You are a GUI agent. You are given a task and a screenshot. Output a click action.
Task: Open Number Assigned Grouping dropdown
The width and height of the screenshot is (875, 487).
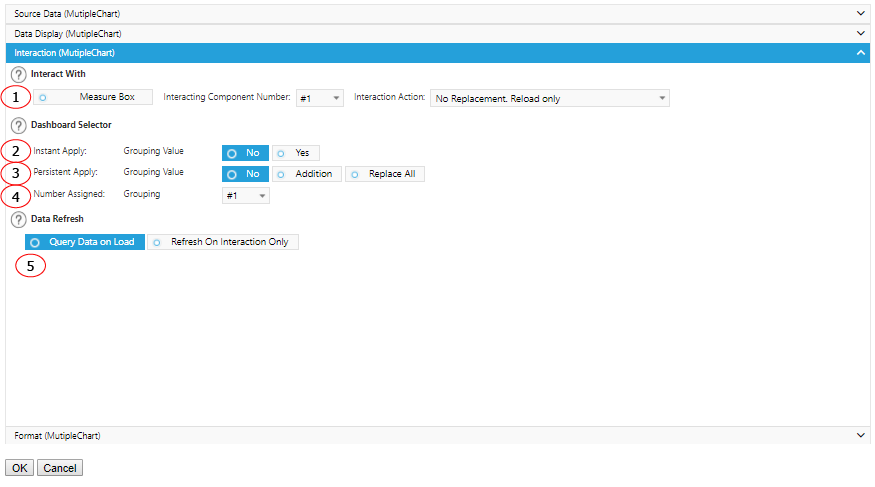point(245,196)
